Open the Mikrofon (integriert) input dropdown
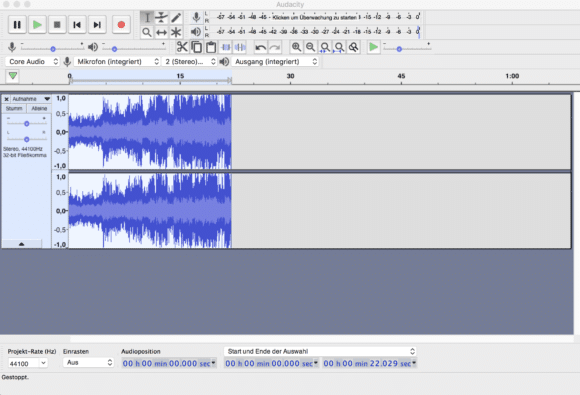This screenshot has height=395, width=580. (117, 61)
